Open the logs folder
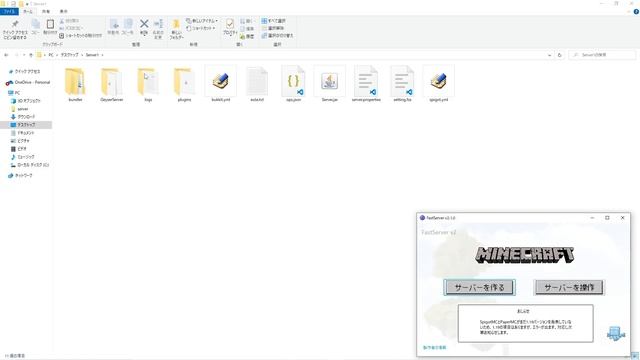The width and height of the screenshot is (640, 360). [148, 84]
